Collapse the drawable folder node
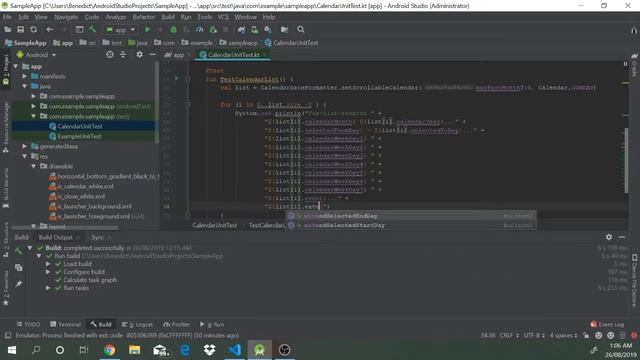The height and width of the screenshot is (360, 640). tap(34, 166)
